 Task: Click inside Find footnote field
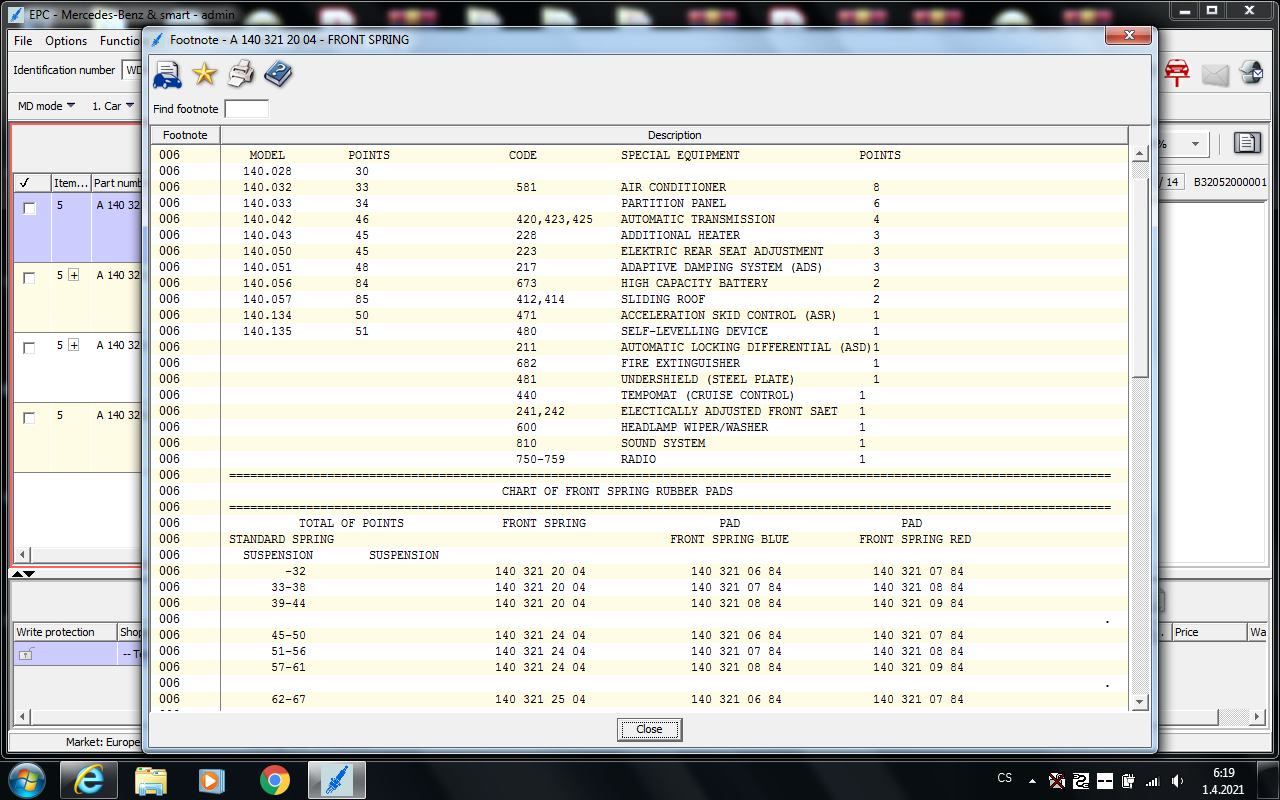pos(246,109)
